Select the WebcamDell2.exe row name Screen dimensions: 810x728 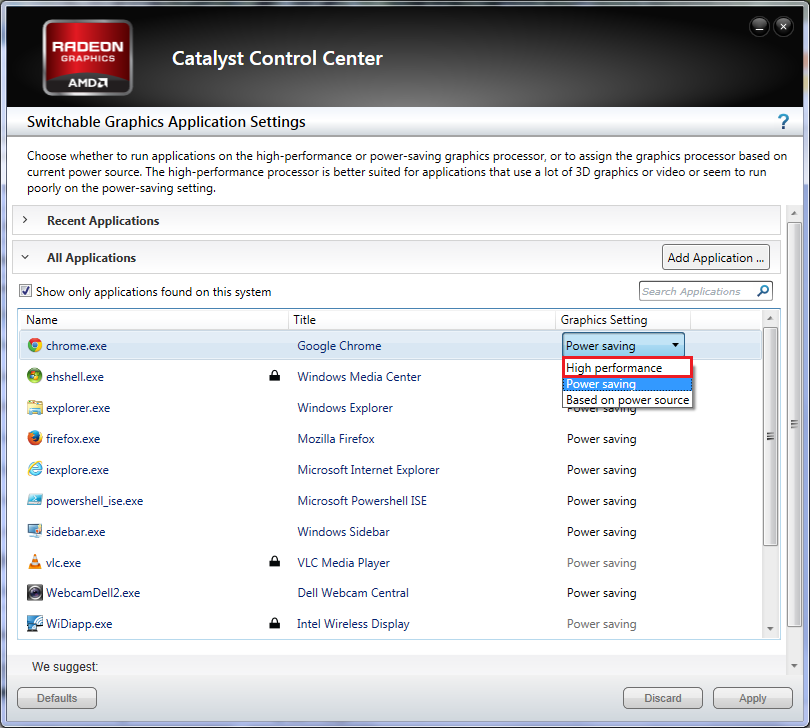[93, 593]
